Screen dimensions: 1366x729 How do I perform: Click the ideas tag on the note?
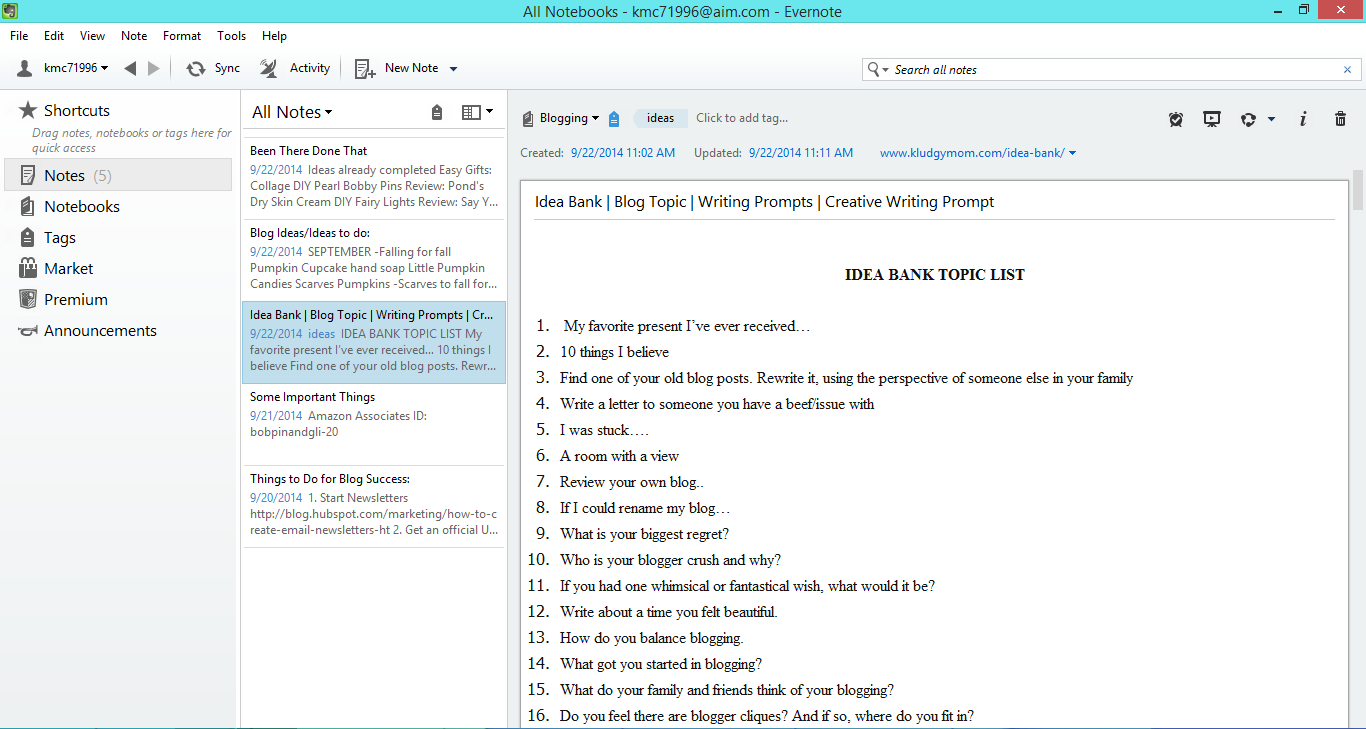660,118
